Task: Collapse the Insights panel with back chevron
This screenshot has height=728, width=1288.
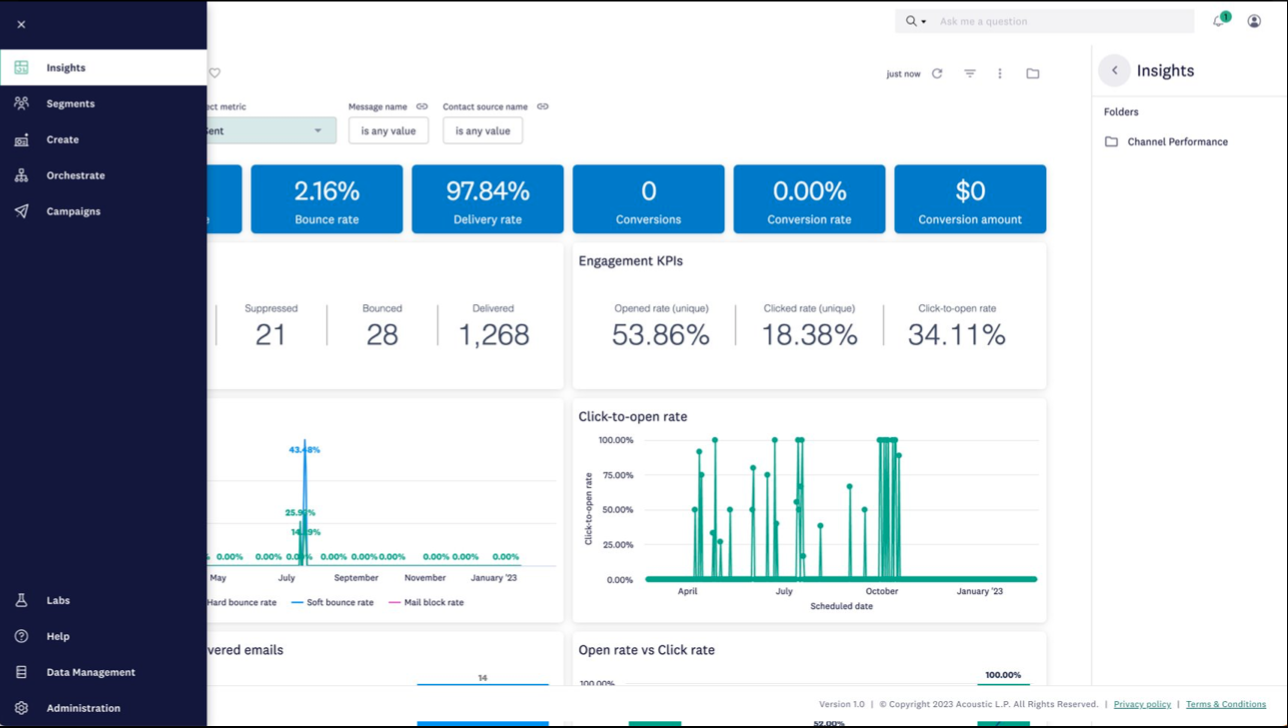Action: click(x=1115, y=71)
